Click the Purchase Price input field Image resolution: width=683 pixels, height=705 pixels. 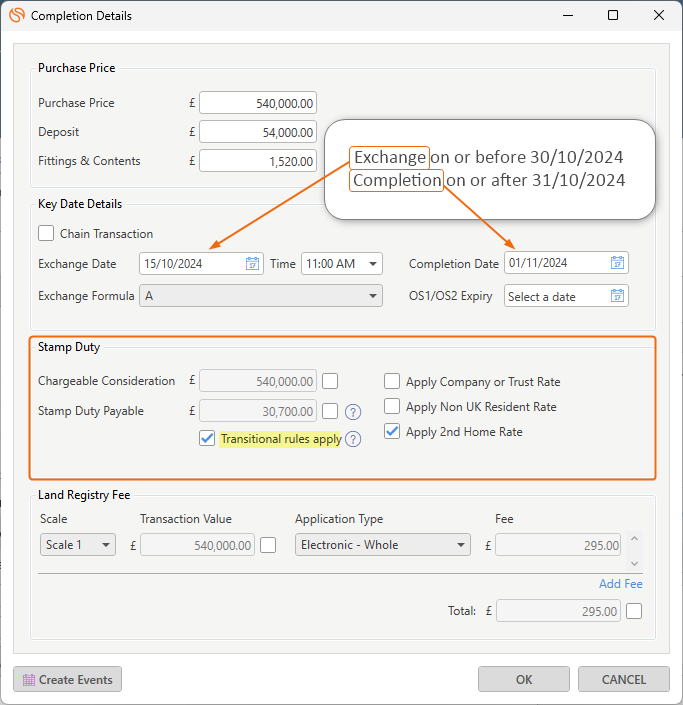click(258, 103)
